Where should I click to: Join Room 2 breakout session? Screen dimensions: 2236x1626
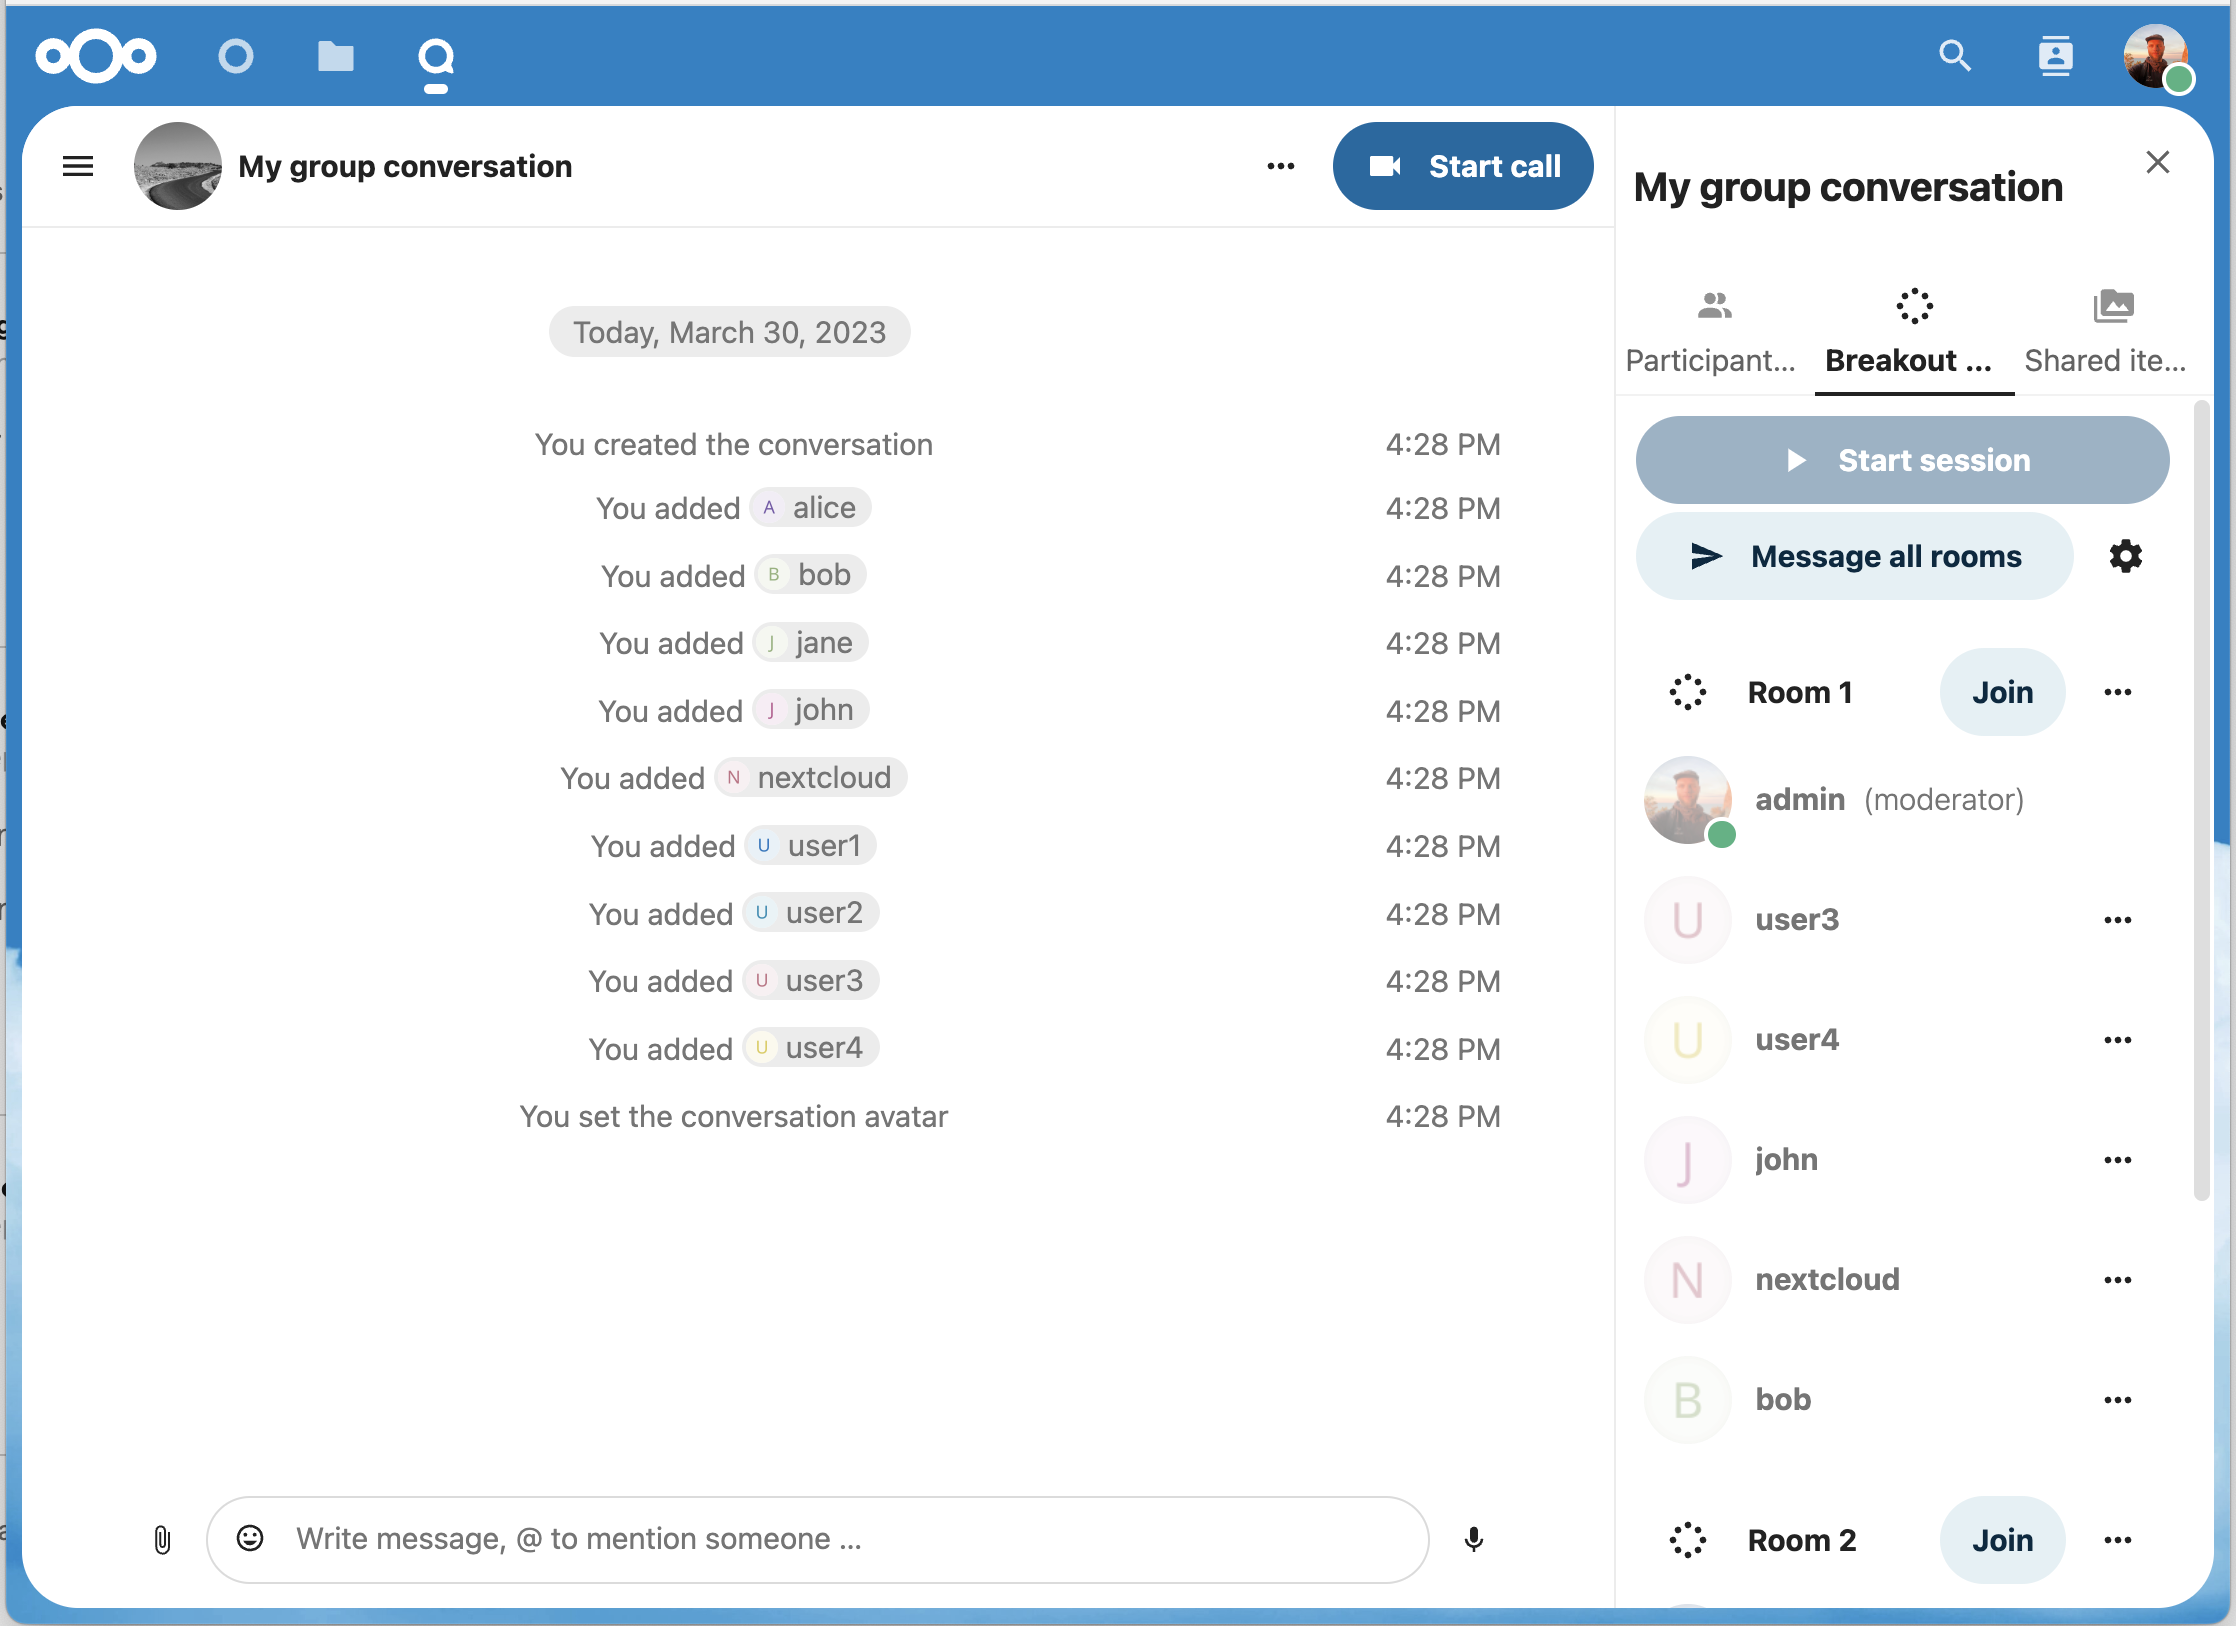click(x=2000, y=1537)
